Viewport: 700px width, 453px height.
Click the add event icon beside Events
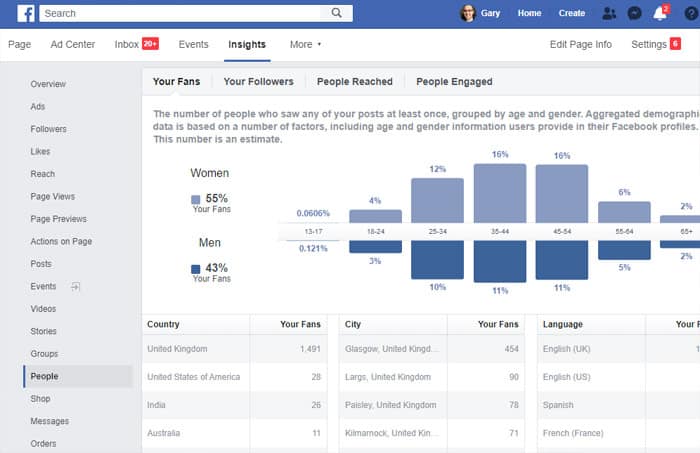[x=75, y=287]
